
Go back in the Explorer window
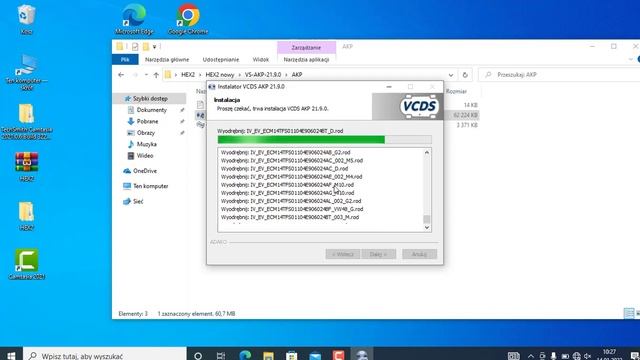pyautogui.click(x=121, y=75)
